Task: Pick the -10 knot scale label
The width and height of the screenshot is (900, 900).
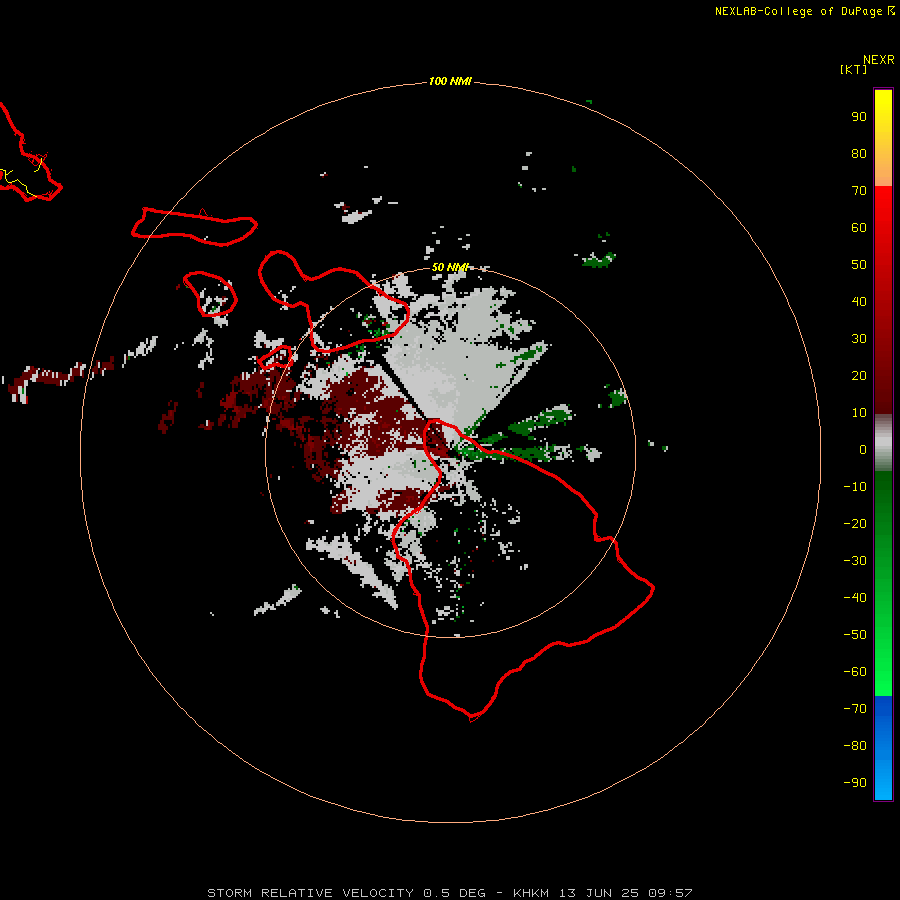Action: pos(855,487)
